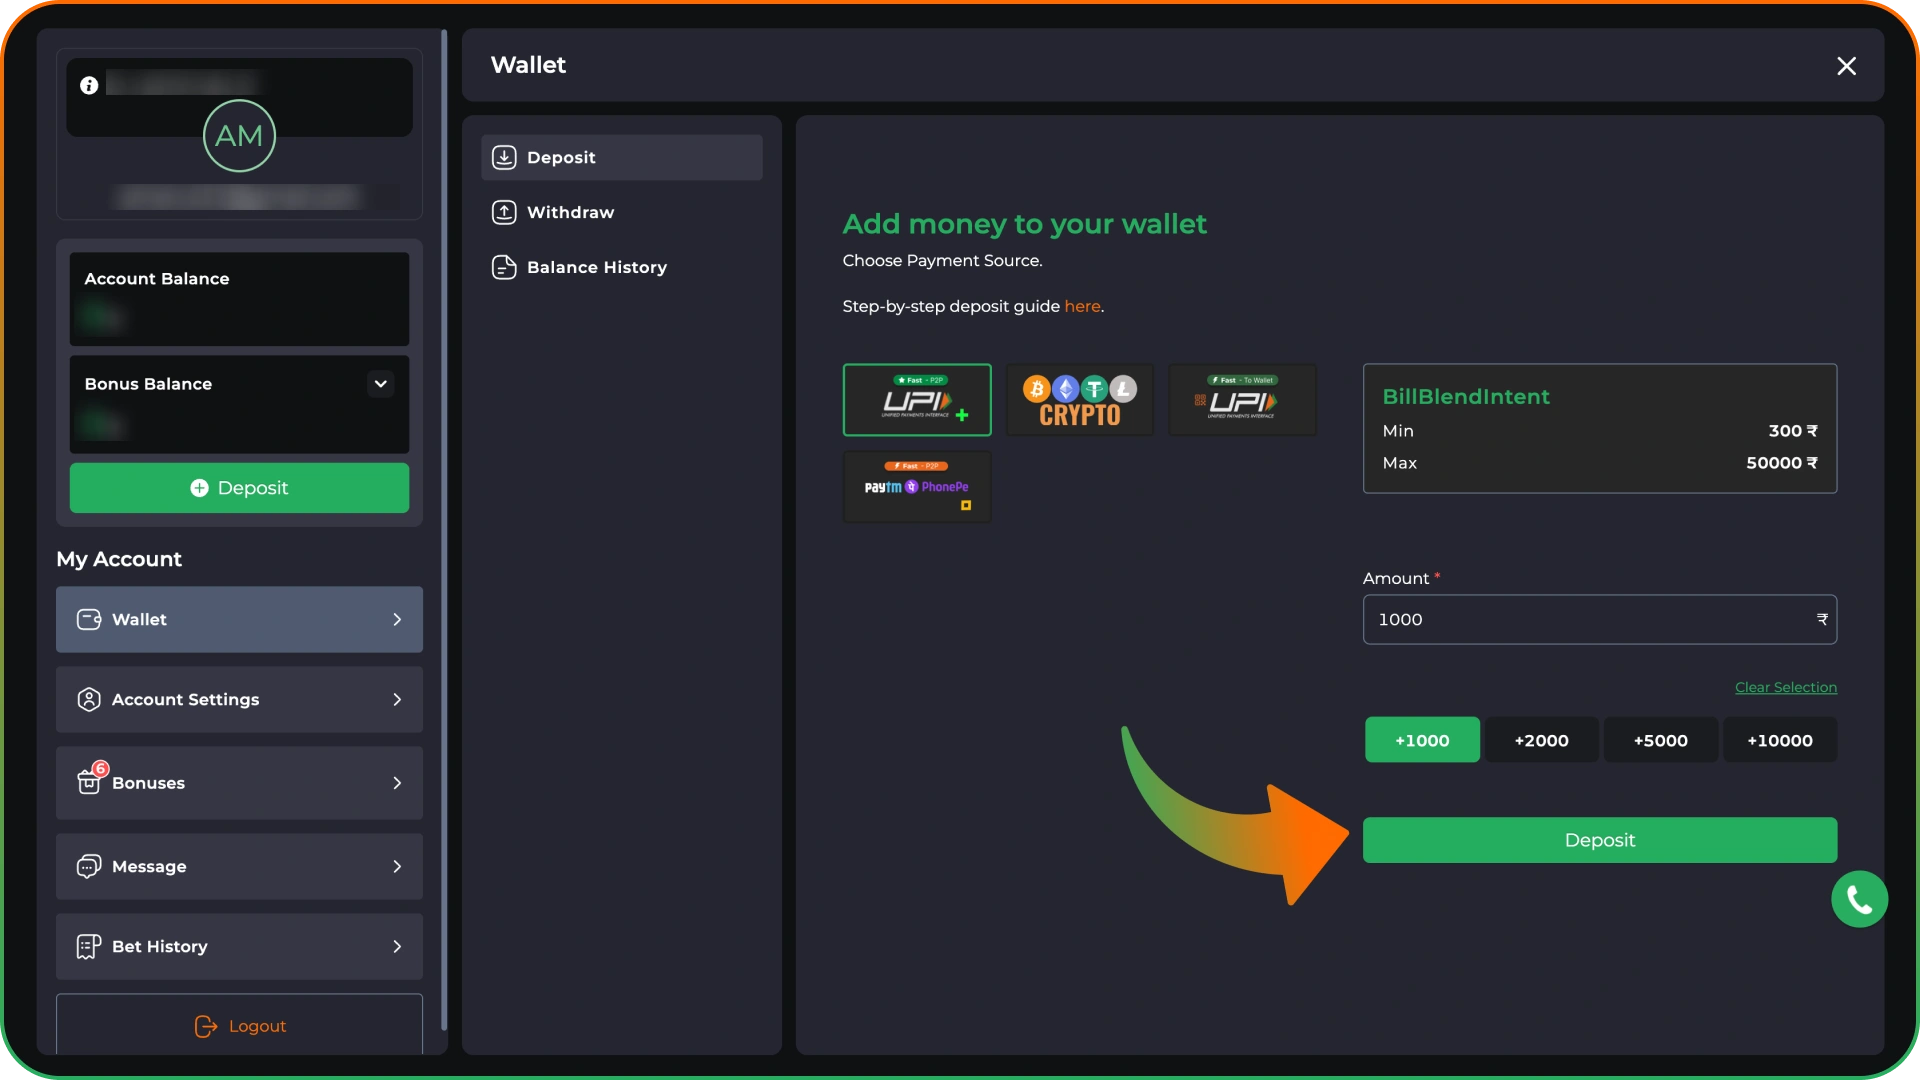1920x1080 pixels.
Task: Select the UPI Fast P2P payment method
Action: click(917, 400)
